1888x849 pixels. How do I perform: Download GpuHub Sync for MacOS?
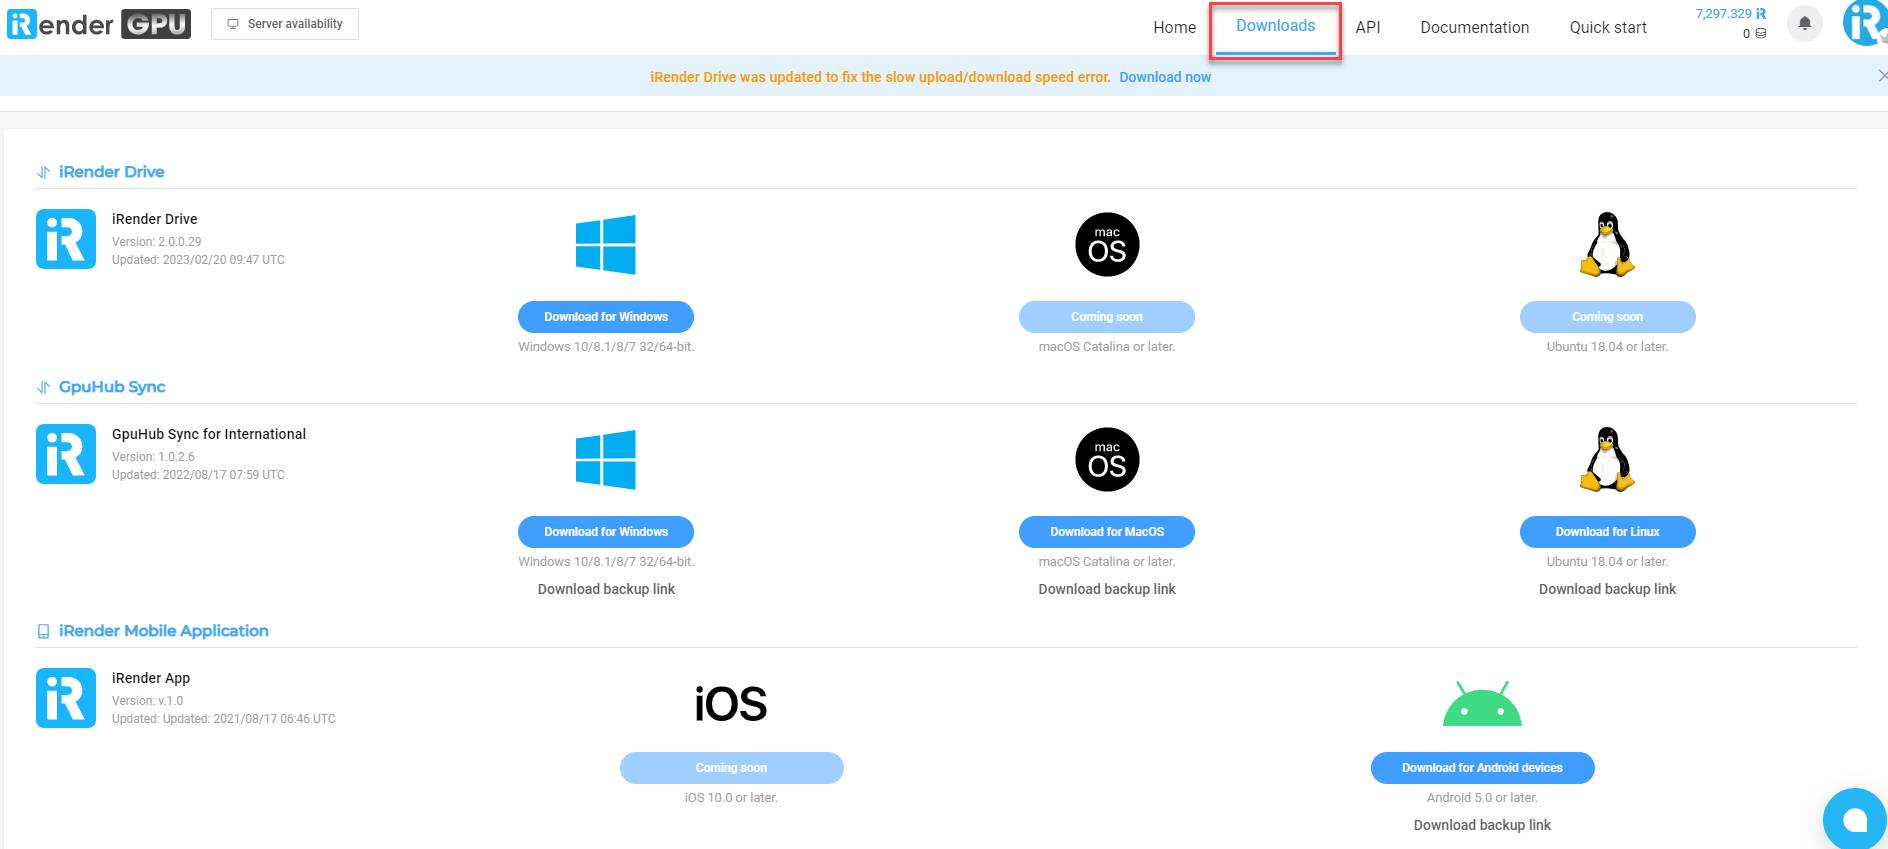point(1107,532)
